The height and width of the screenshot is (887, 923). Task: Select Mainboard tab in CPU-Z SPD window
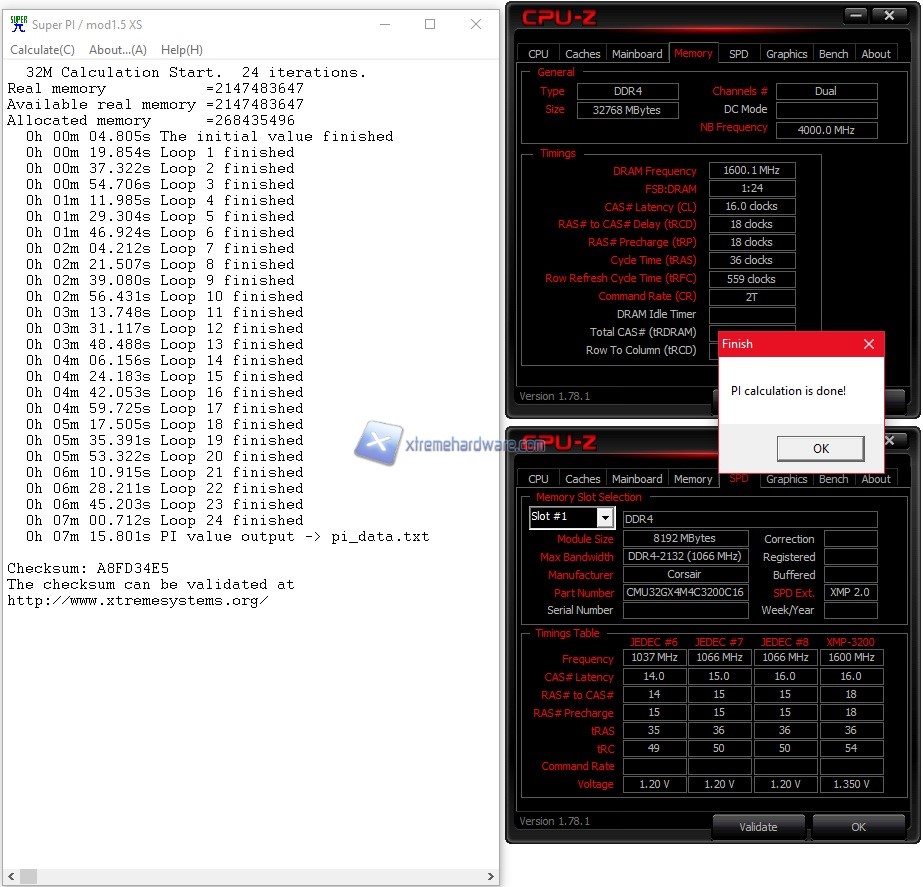point(637,479)
